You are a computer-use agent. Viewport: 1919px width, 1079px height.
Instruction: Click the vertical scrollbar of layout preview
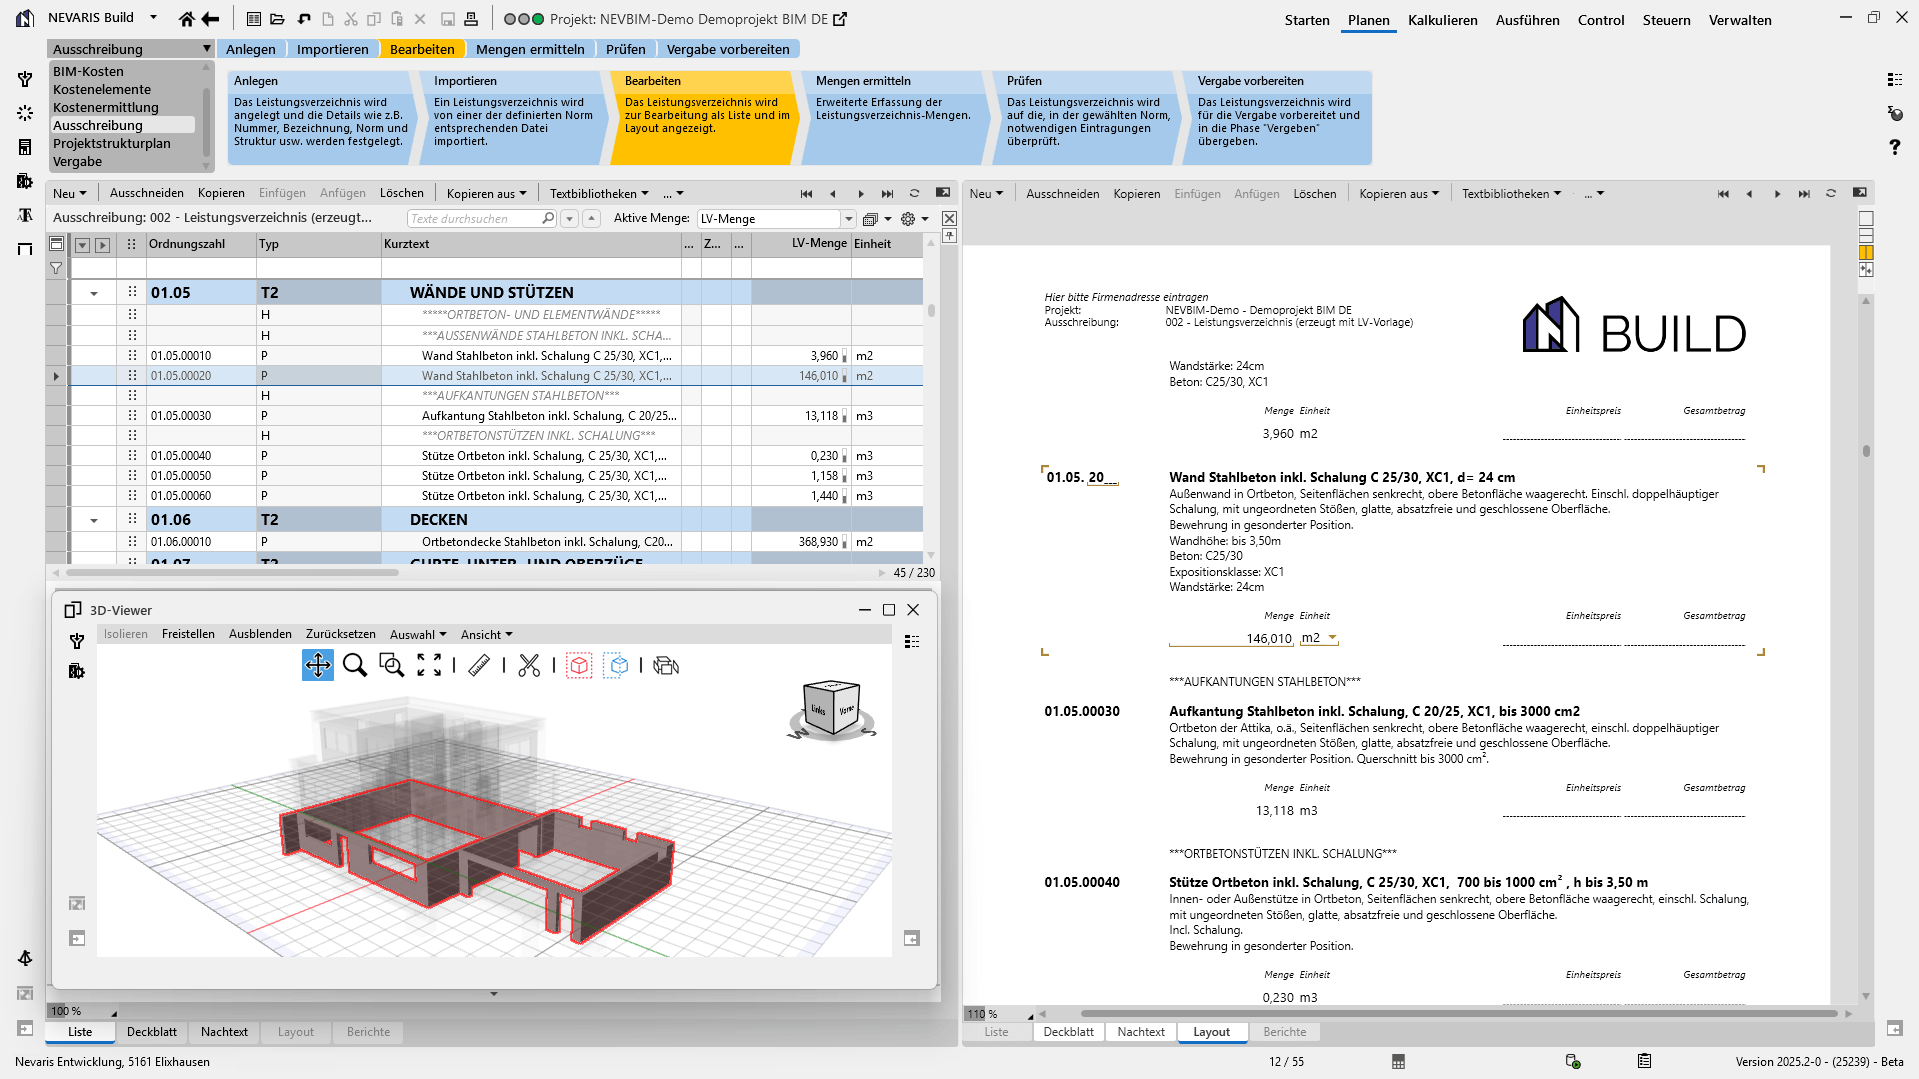tap(1866, 451)
